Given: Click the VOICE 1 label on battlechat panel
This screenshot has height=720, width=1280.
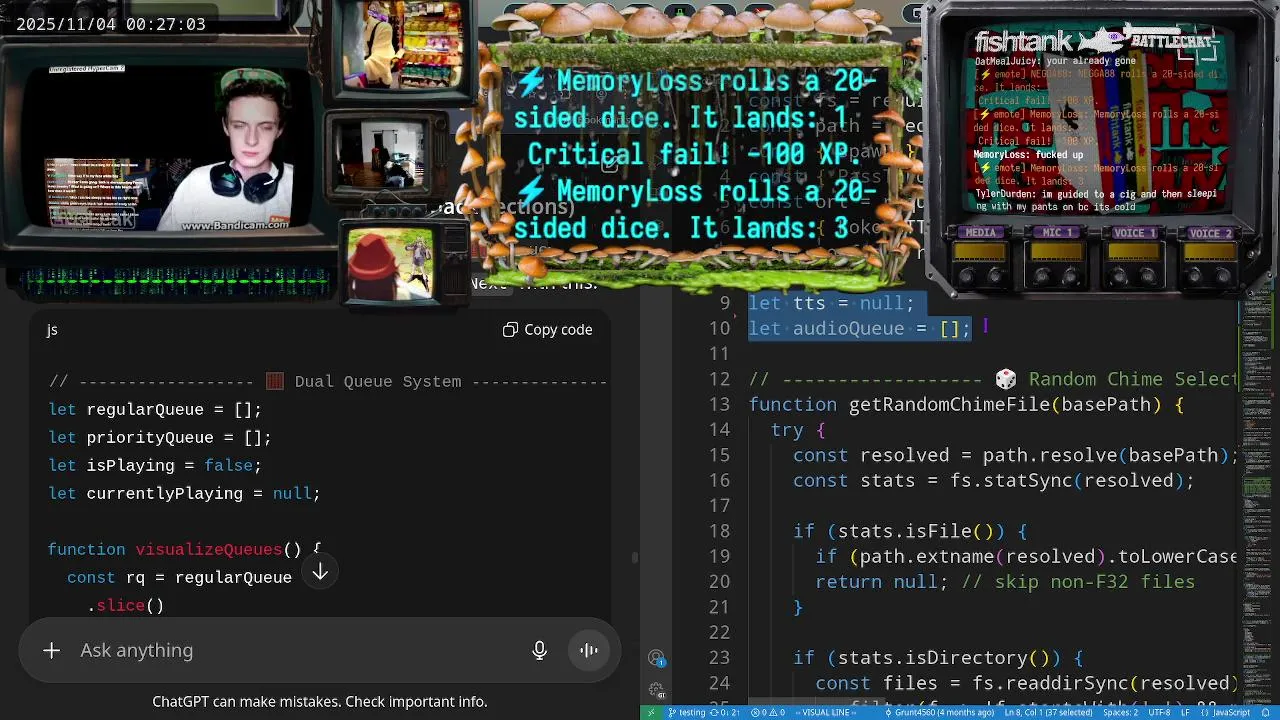Looking at the screenshot, I should pos(1134,233).
